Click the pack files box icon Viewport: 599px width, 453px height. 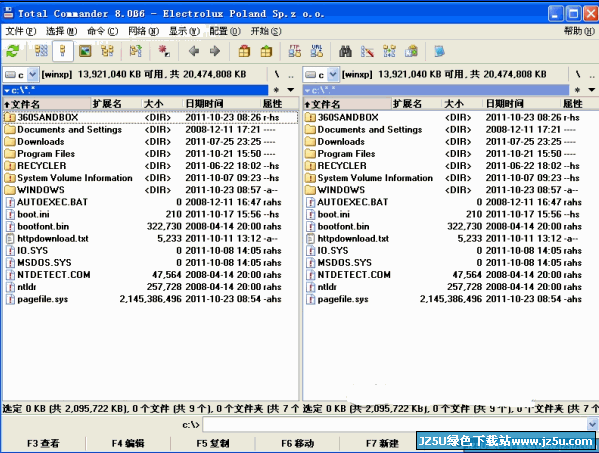click(244, 51)
